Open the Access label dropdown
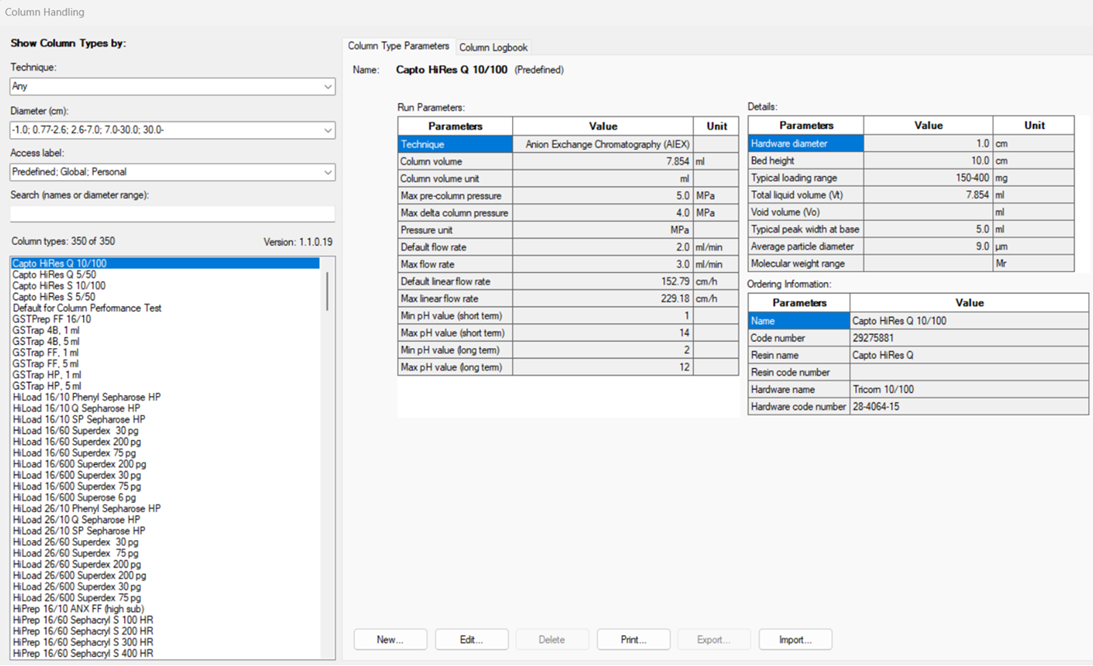The width and height of the screenshot is (1093, 666). tap(172, 172)
